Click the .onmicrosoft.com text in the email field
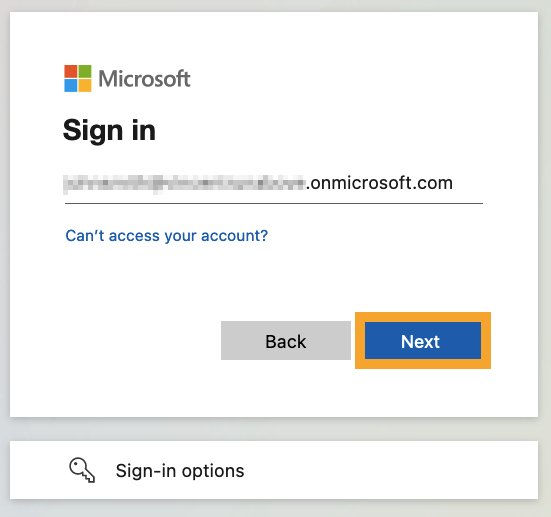 coord(379,183)
